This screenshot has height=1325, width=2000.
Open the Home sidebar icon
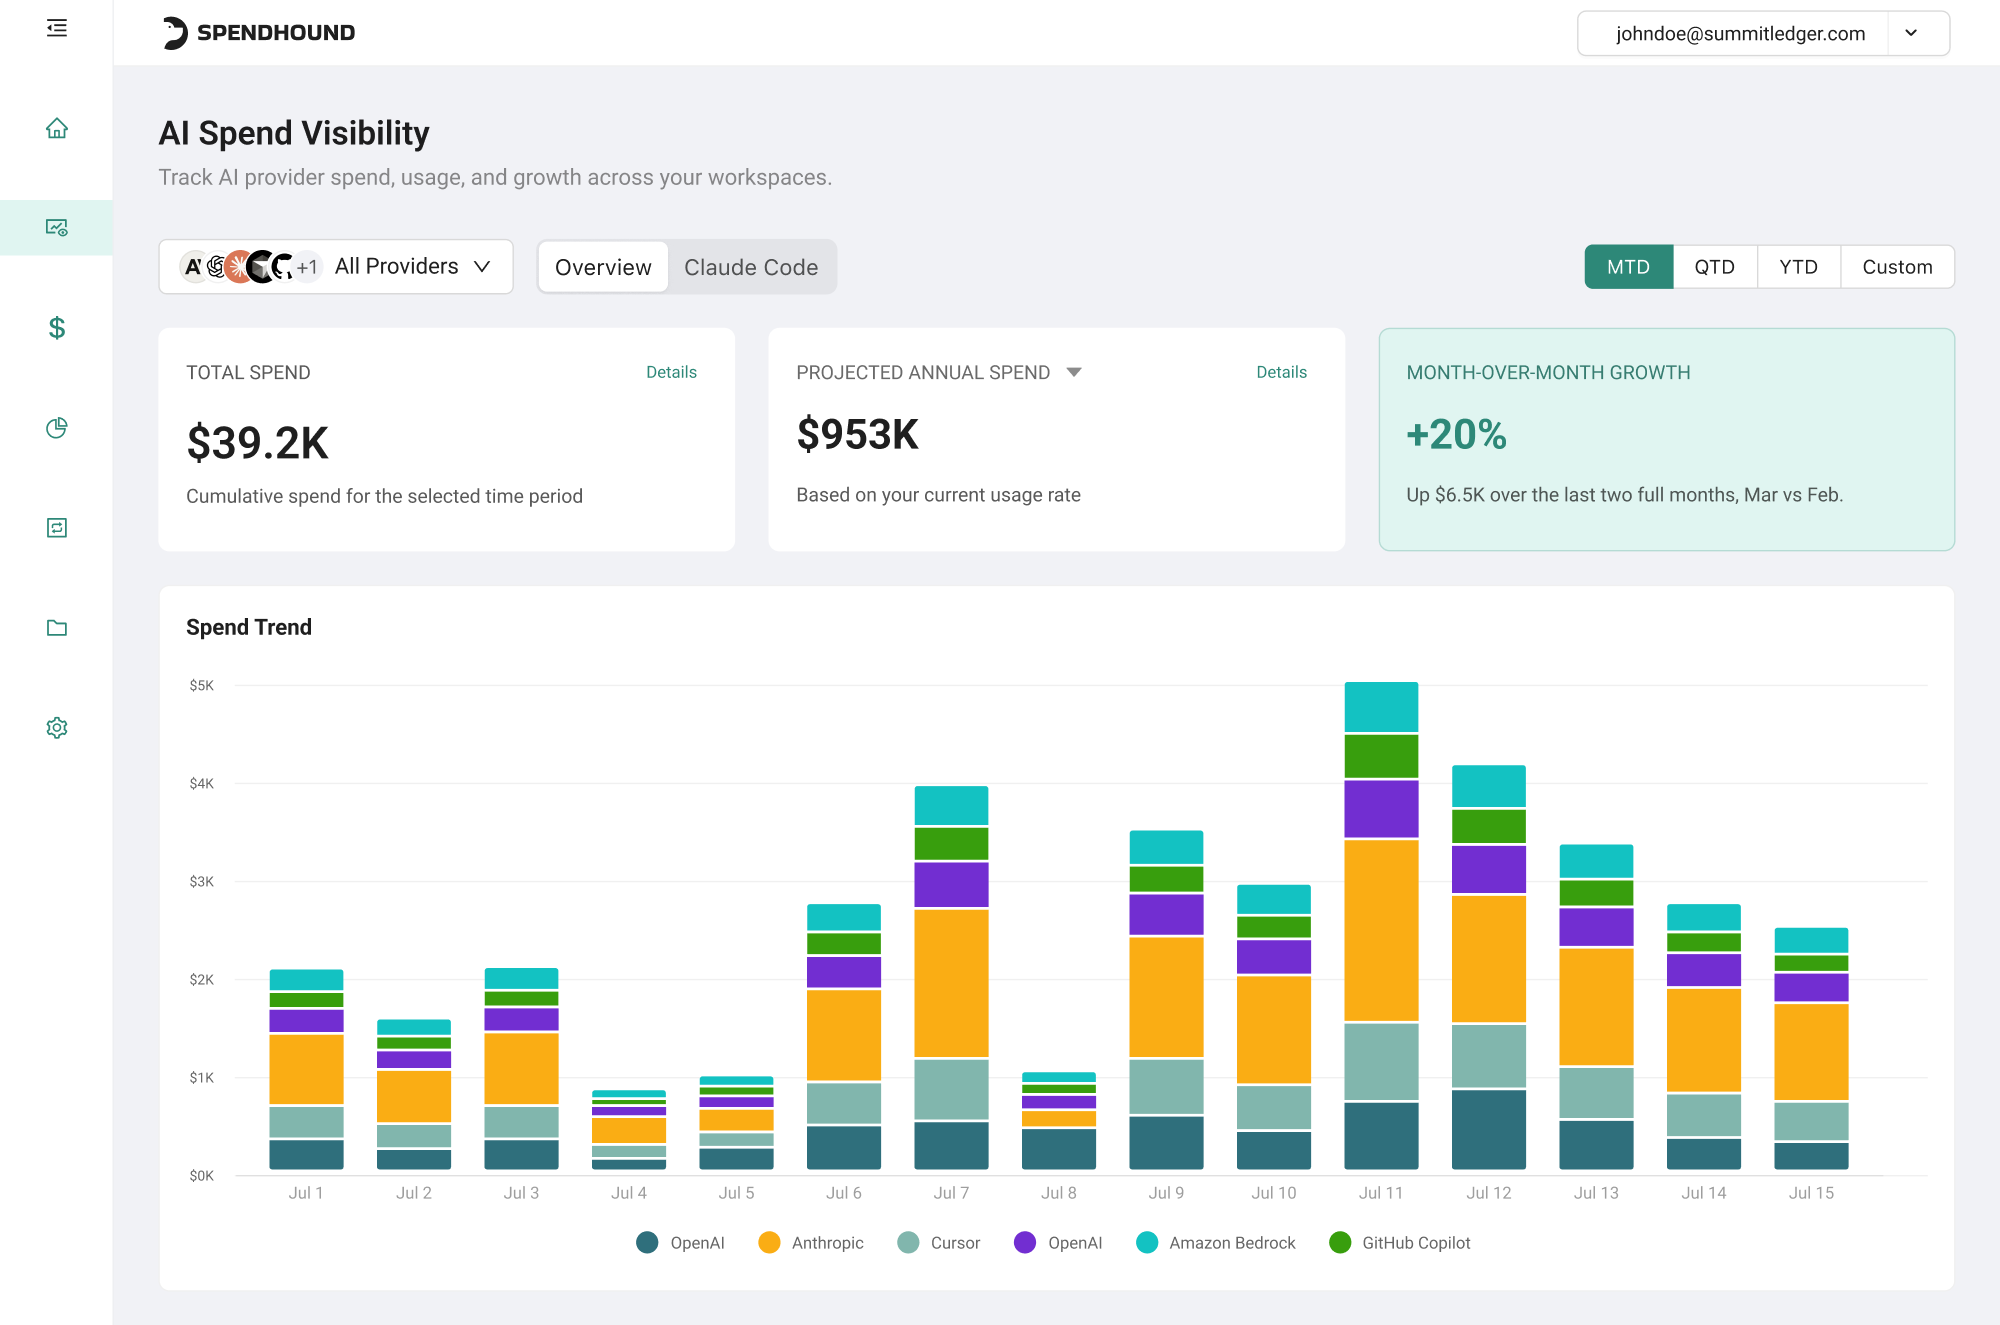[57, 128]
